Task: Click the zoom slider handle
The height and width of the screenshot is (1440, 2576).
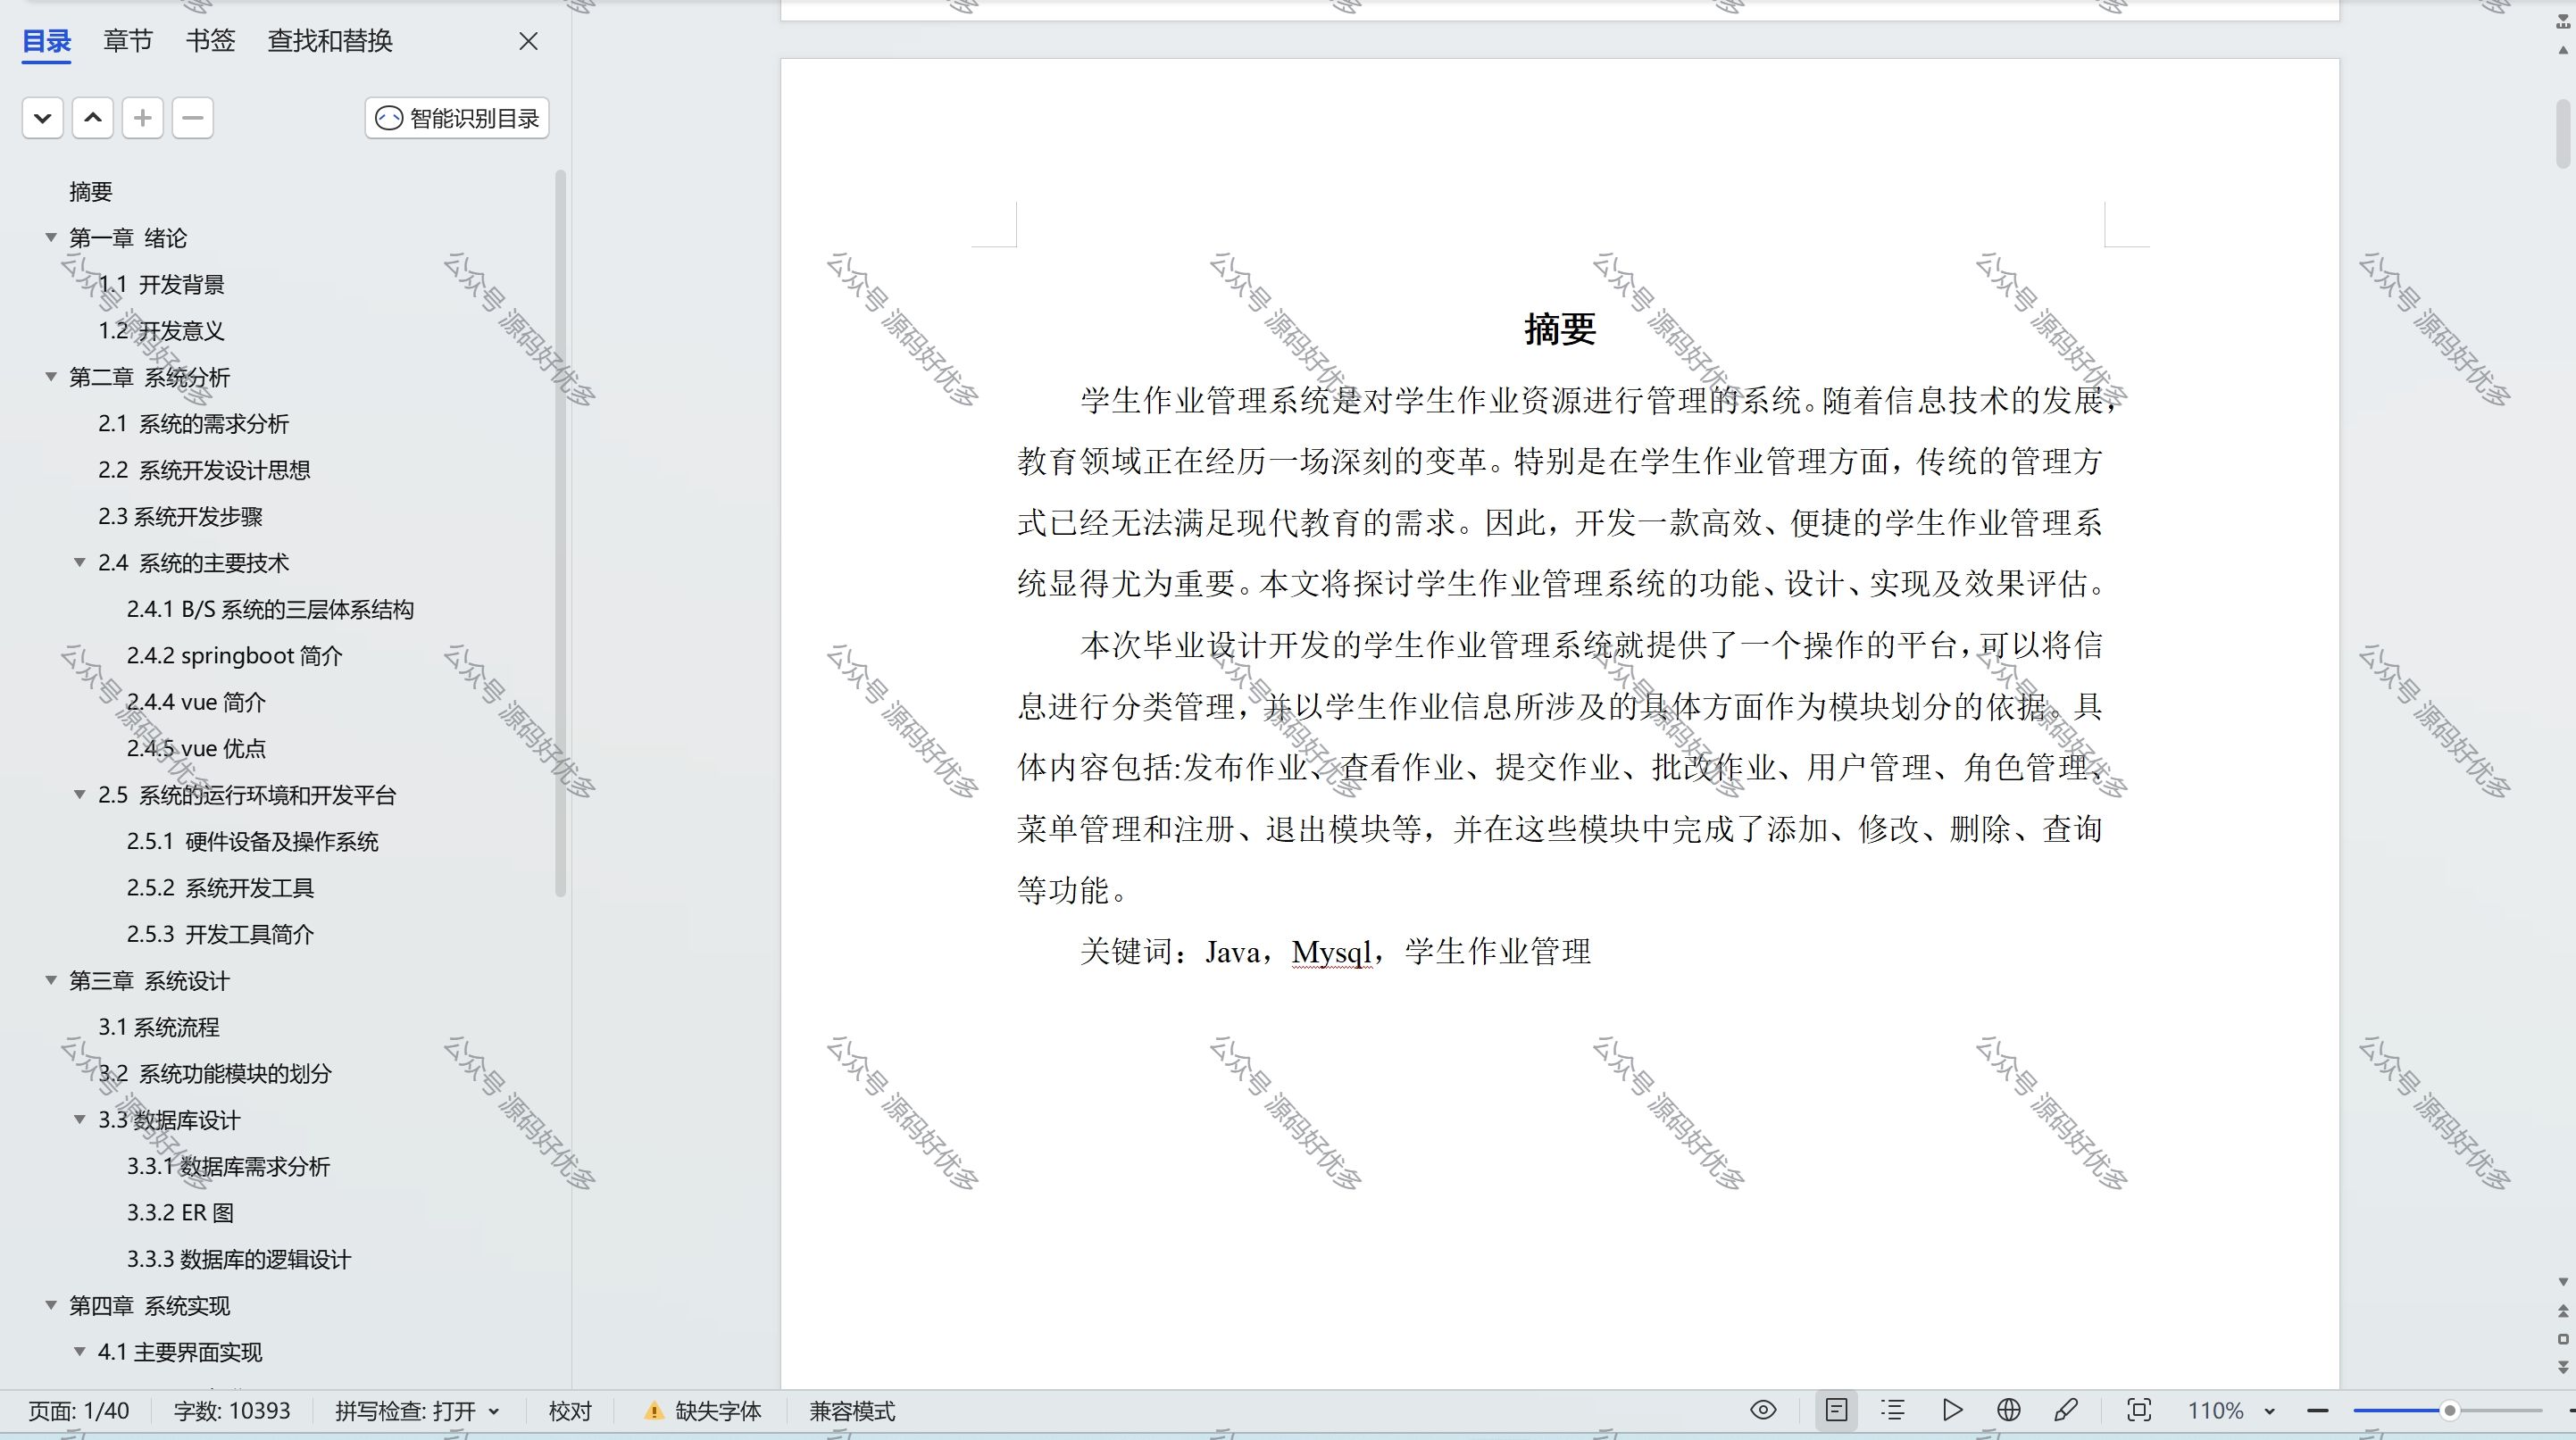Action: (x=2449, y=1411)
